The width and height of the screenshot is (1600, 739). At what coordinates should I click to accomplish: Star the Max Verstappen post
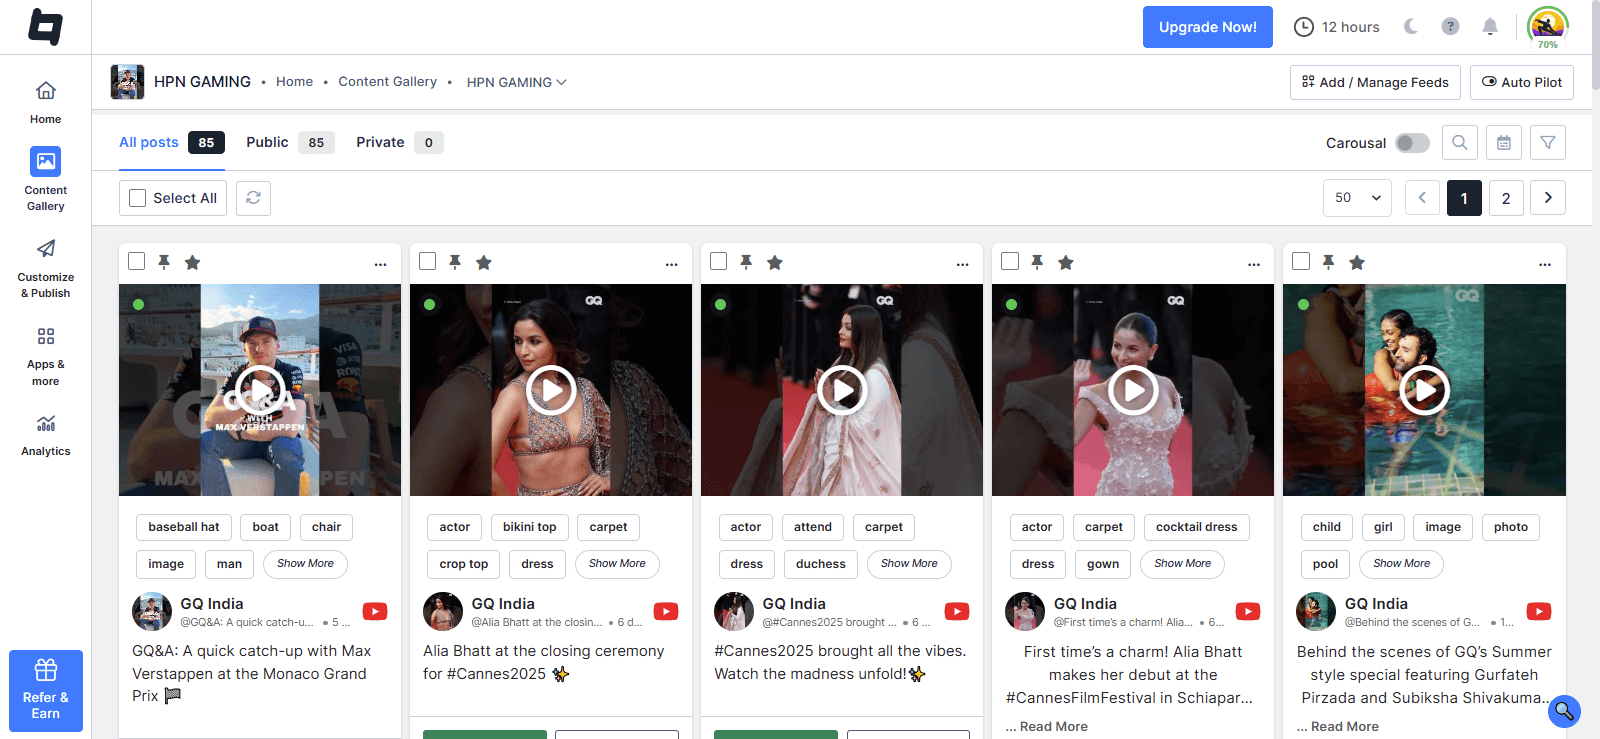click(193, 262)
